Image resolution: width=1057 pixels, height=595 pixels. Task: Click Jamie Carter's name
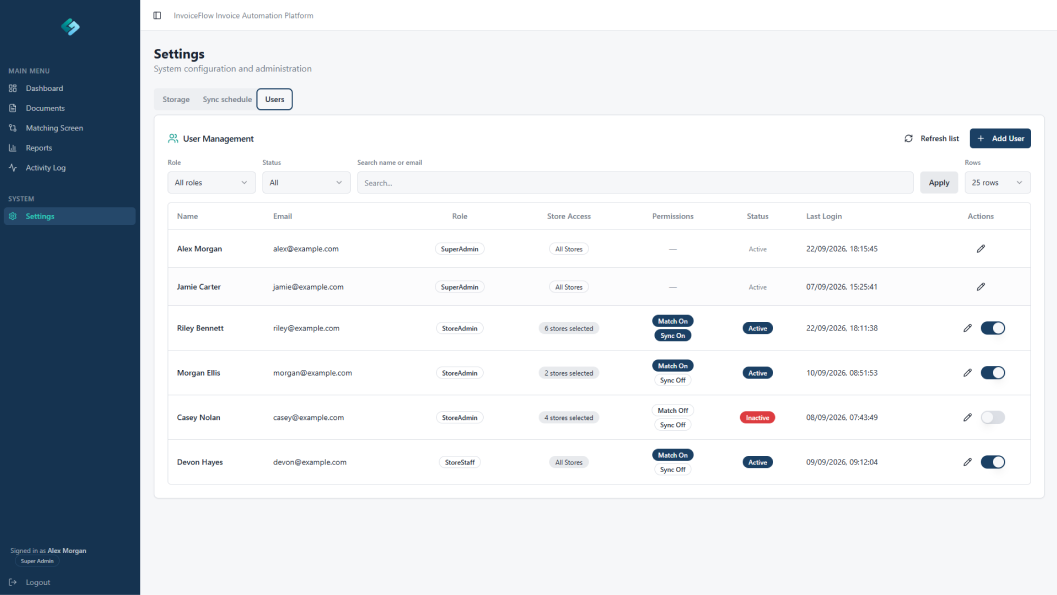pyautogui.click(x=199, y=287)
